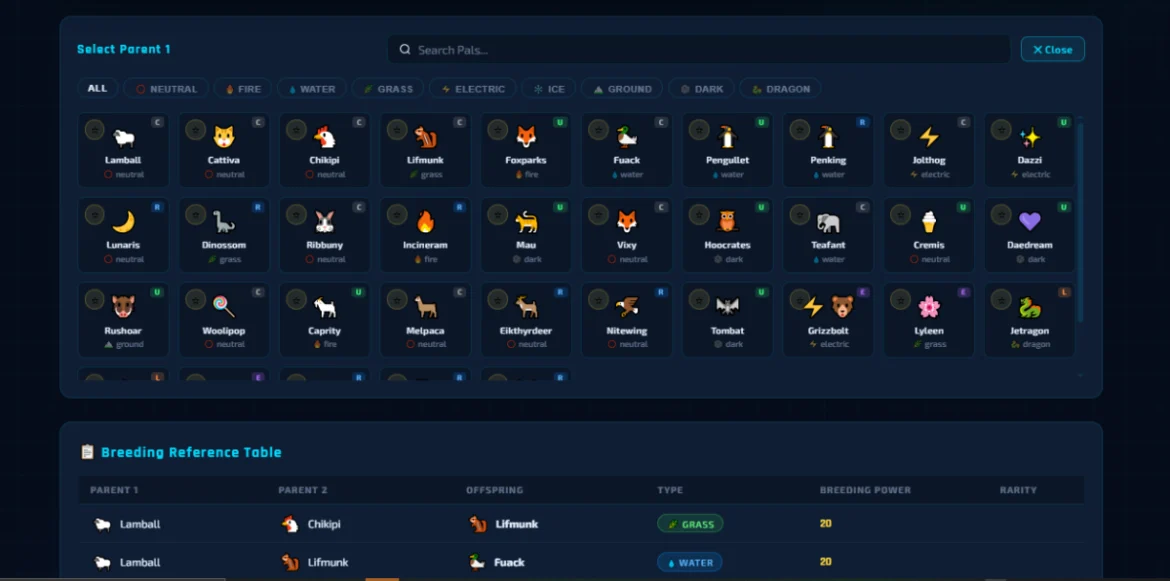Screen dimensions: 1170x581
Task: Click the OFFSPRING column header
Action: (x=495, y=490)
